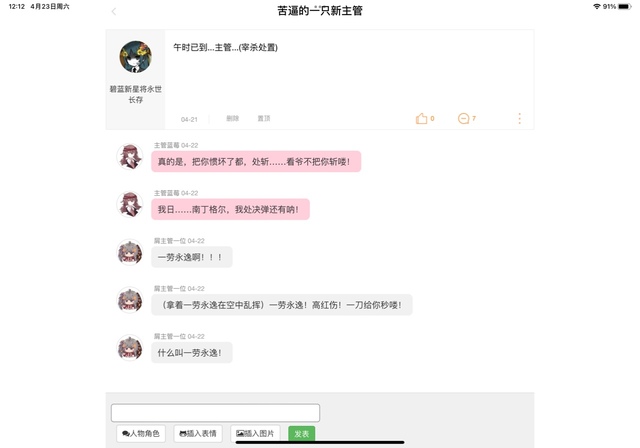Click avatar of second 主管蓝莓 comment
This screenshot has height=448, width=640.
click(130, 204)
